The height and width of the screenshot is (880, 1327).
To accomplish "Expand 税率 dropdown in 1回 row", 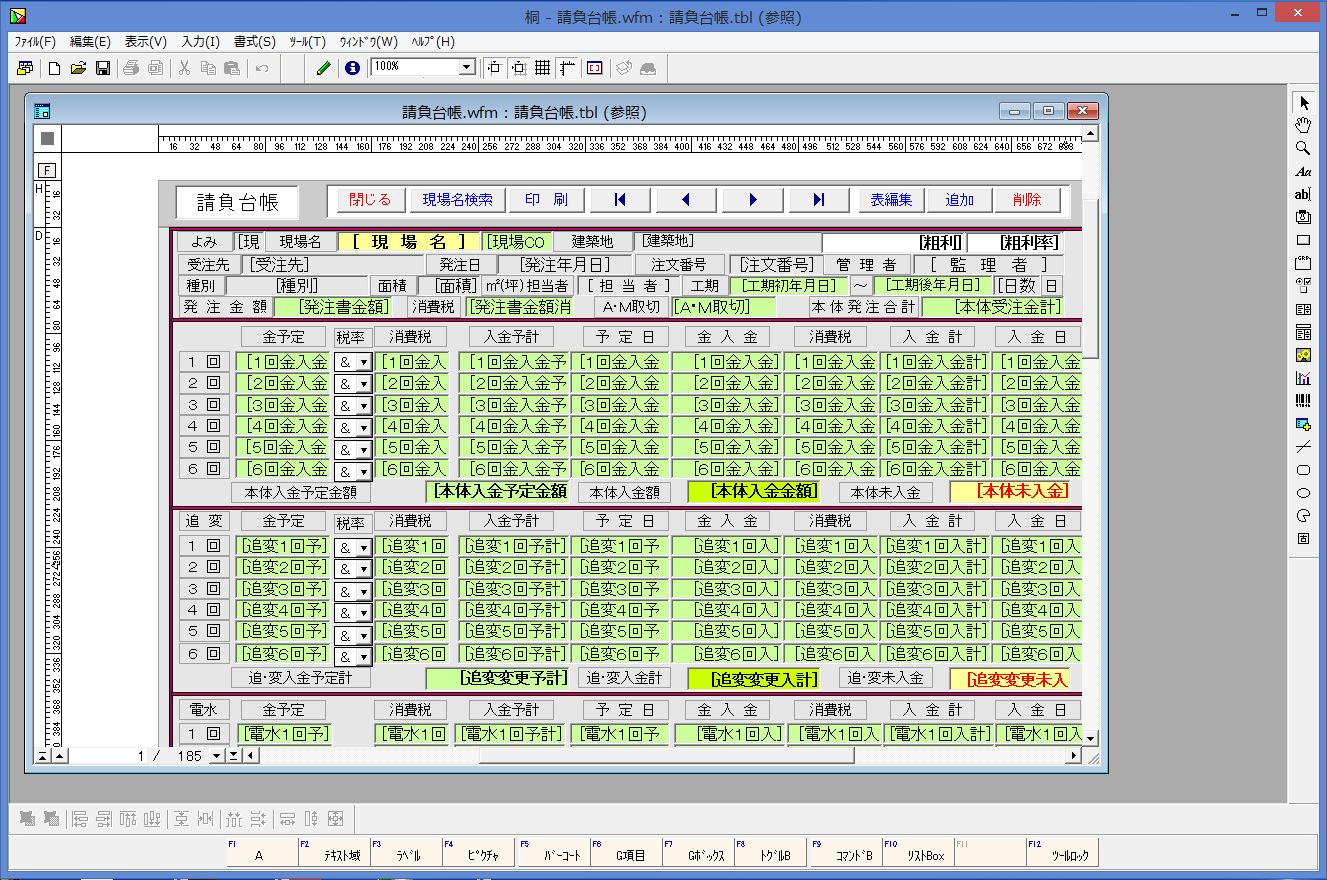I will pos(363,363).
